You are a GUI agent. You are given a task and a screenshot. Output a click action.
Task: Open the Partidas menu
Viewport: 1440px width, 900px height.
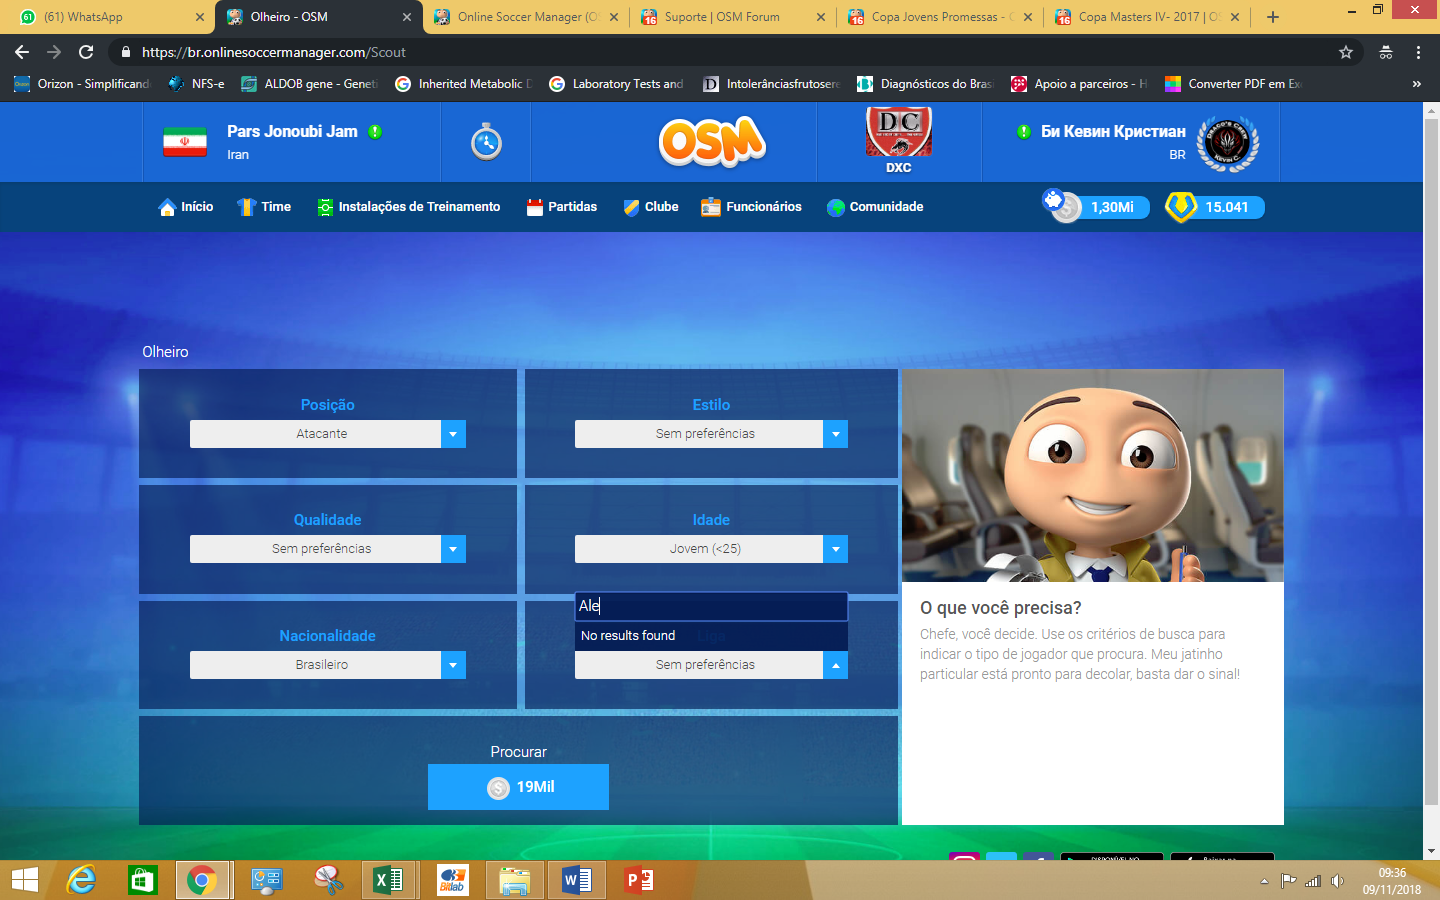(x=562, y=207)
